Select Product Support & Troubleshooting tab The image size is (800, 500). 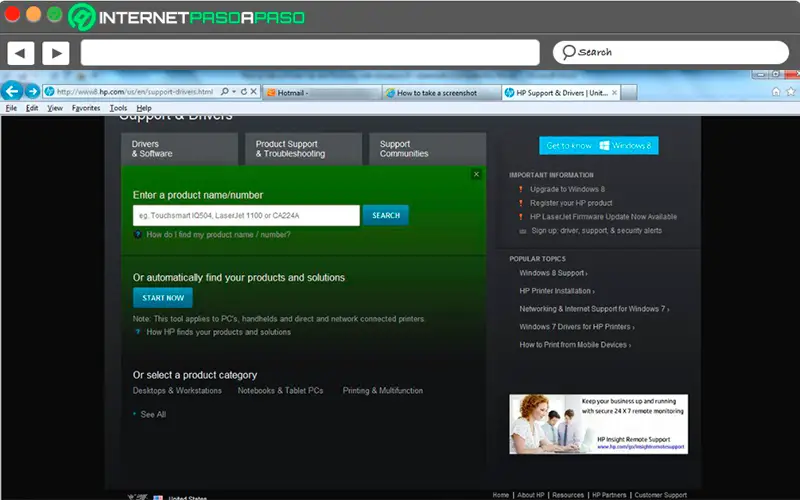[x=304, y=149]
